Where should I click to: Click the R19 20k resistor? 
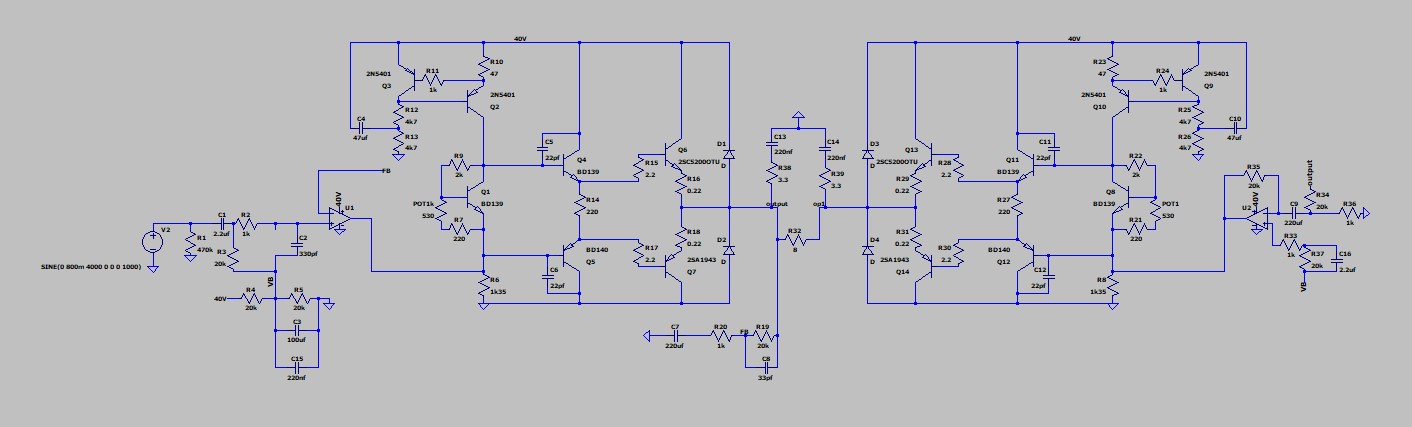(762, 336)
